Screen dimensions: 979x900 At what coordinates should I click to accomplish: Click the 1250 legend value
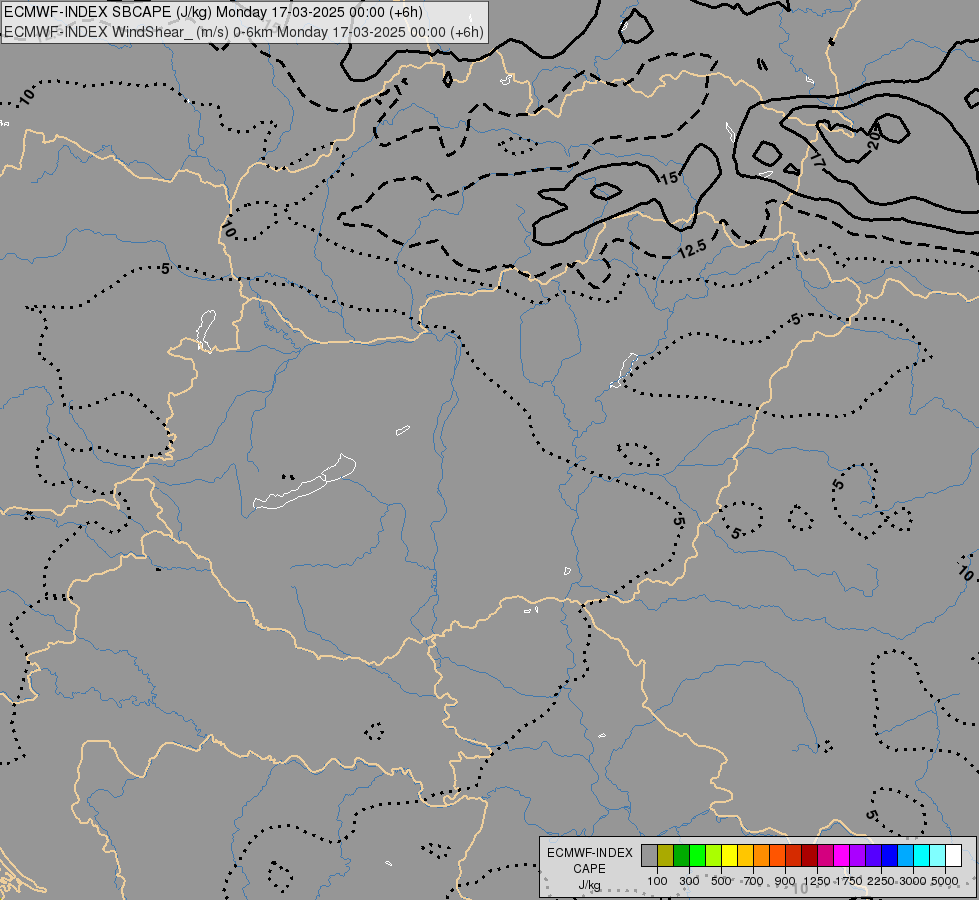[817, 881]
